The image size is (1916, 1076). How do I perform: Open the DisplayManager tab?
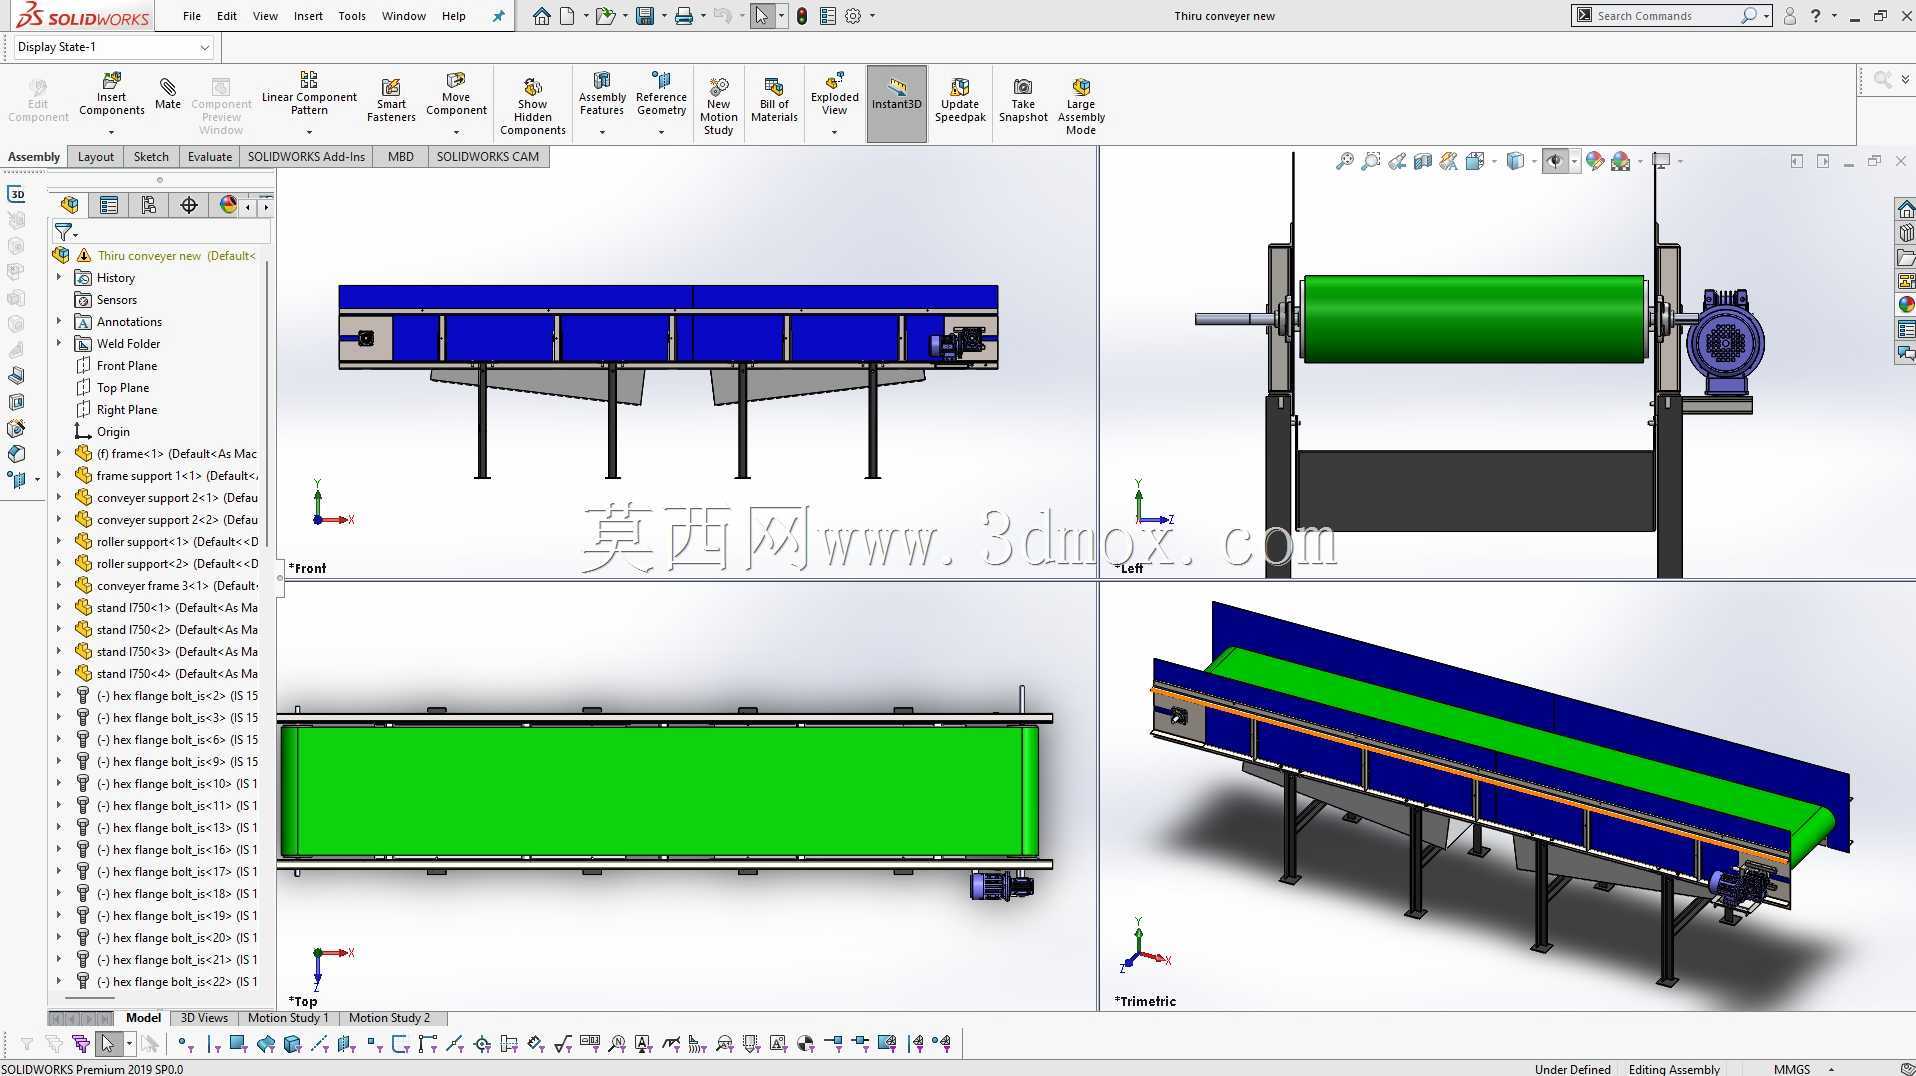click(229, 205)
